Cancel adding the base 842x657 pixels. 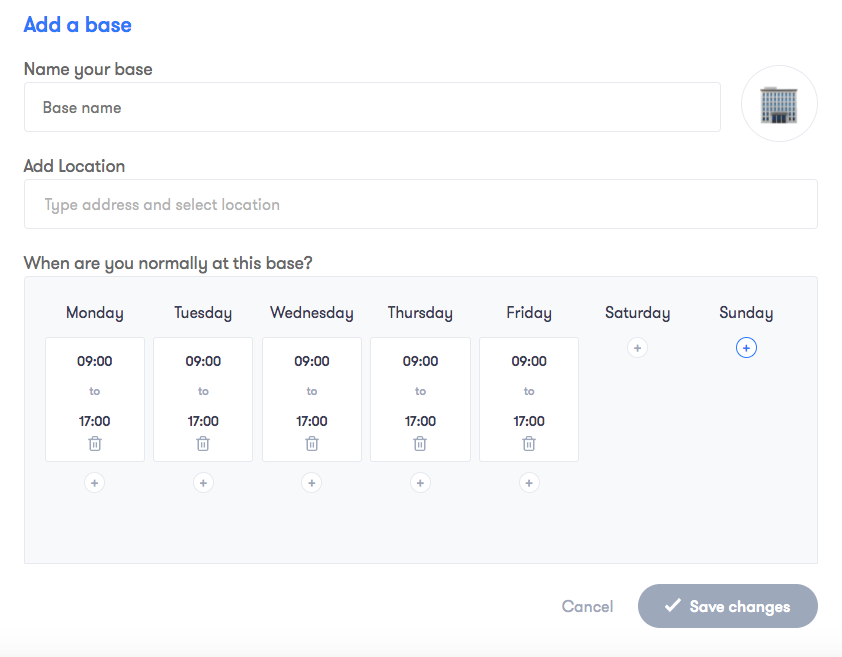[x=587, y=606]
